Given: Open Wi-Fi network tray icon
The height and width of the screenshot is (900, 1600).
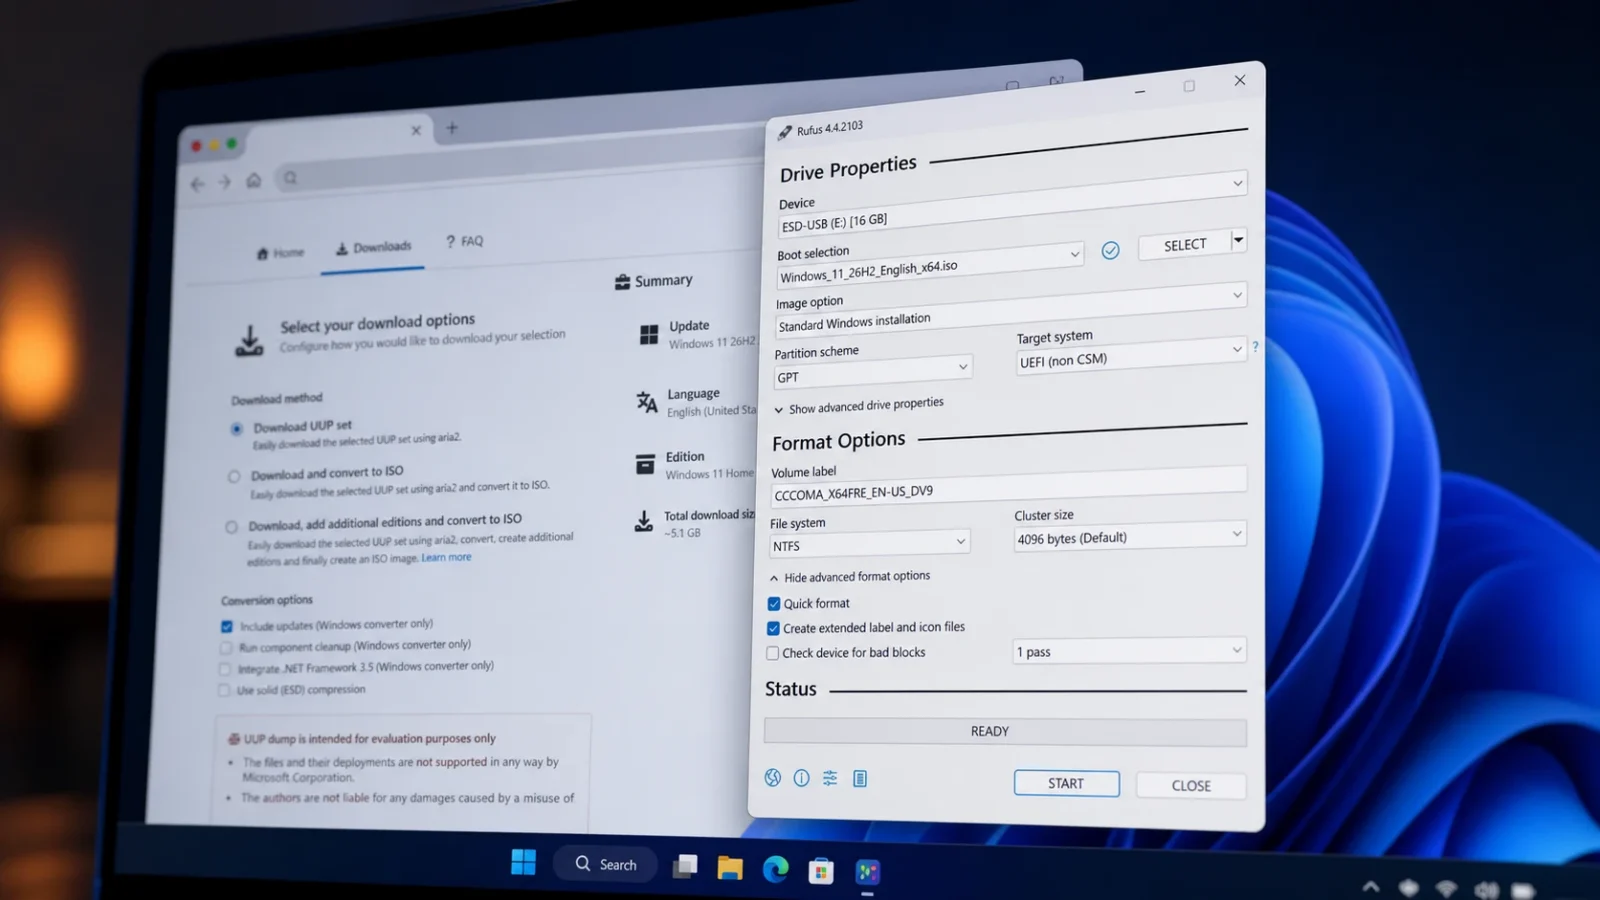Looking at the screenshot, I should click(1446, 889).
